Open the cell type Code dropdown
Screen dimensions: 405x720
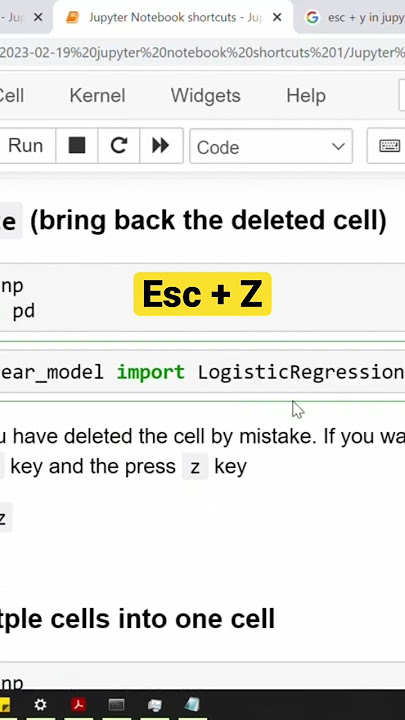[x=271, y=146]
